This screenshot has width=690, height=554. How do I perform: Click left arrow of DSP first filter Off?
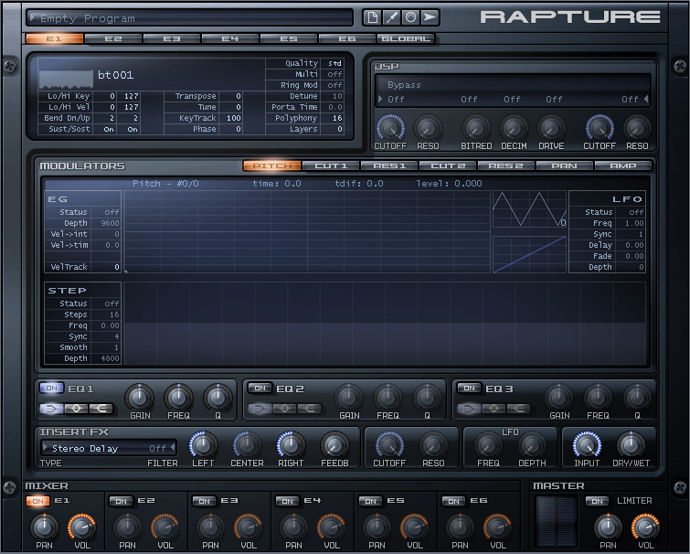[x=380, y=99]
